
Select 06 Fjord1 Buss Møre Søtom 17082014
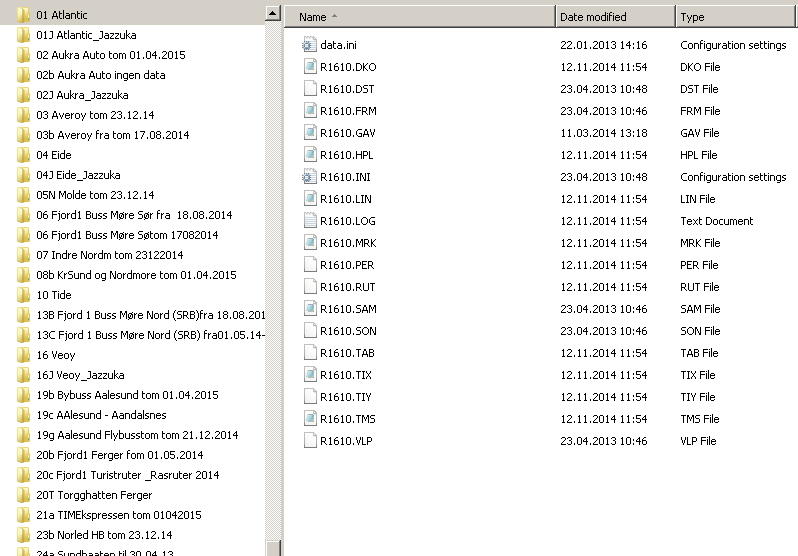tap(127, 235)
